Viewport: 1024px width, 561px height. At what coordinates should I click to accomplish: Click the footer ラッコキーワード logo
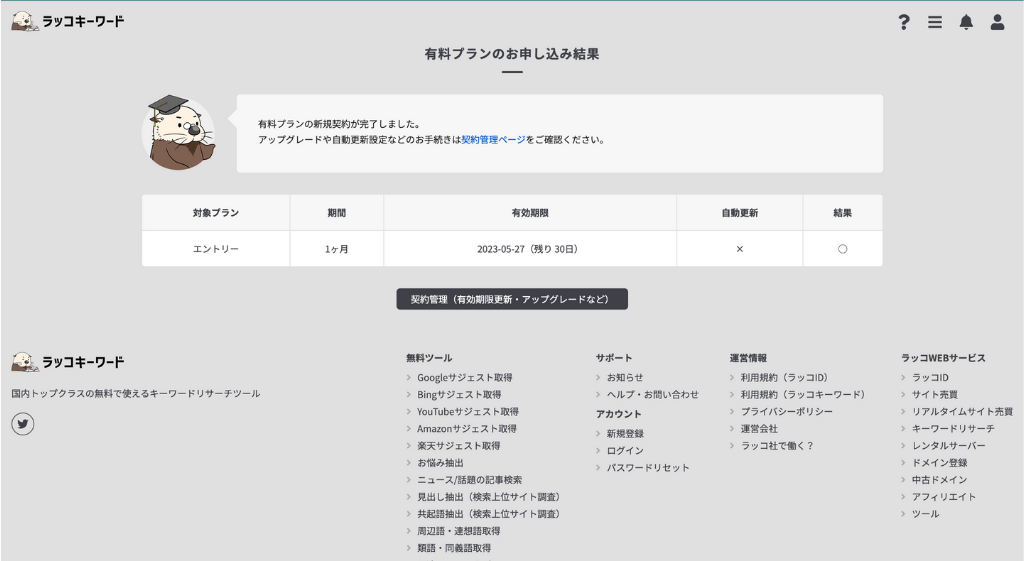coord(68,361)
